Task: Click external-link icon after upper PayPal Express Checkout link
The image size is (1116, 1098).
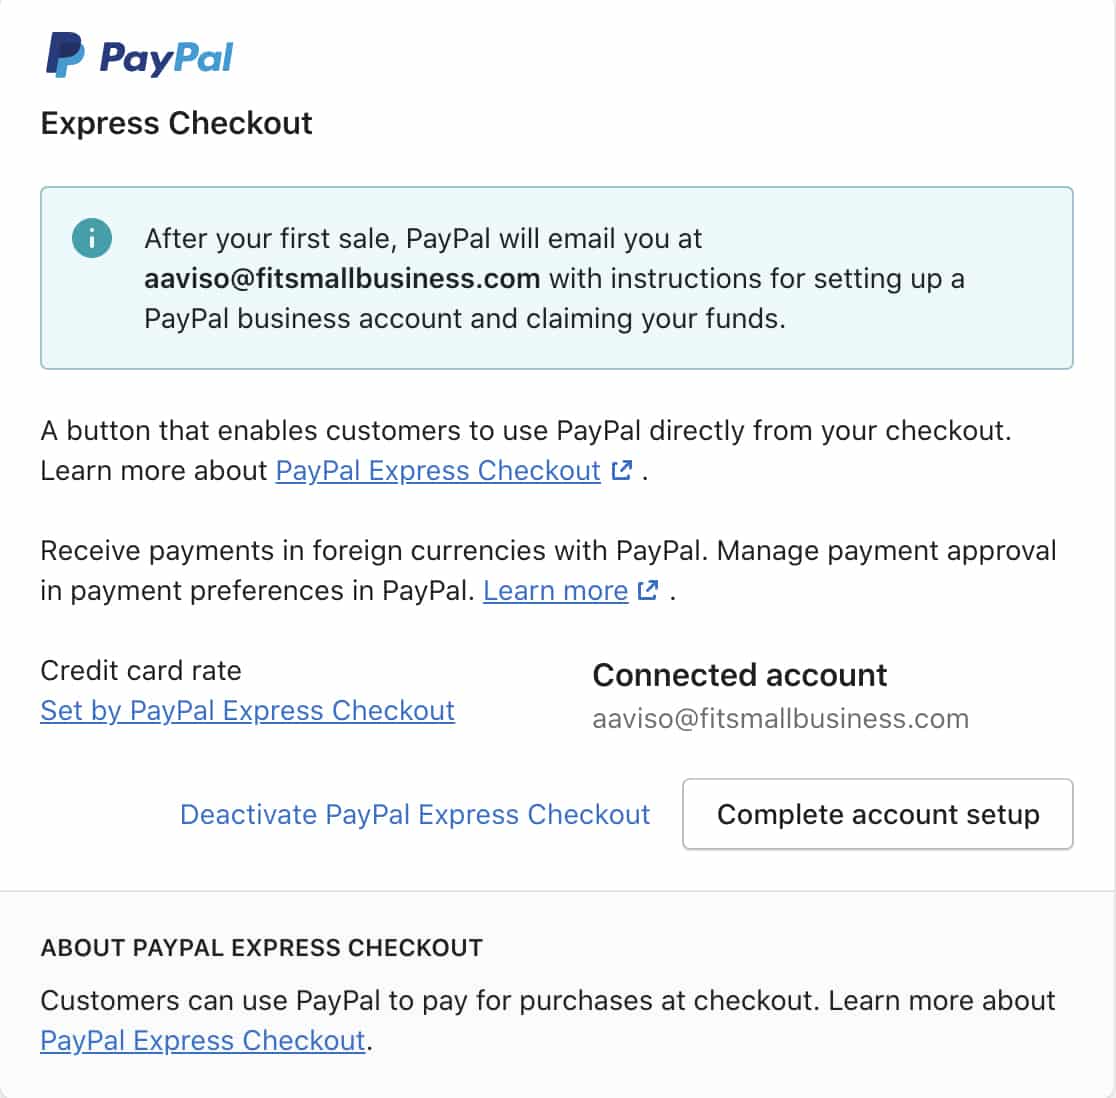Action: 622,470
